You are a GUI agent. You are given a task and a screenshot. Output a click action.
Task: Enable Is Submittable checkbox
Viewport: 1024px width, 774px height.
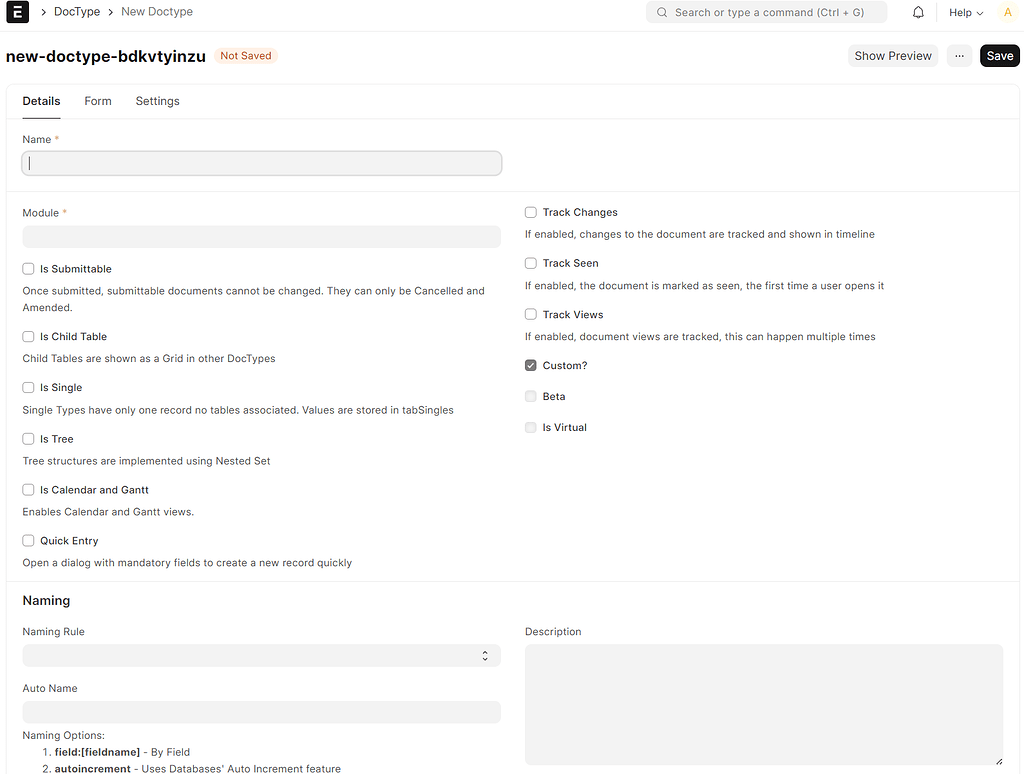tap(28, 268)
